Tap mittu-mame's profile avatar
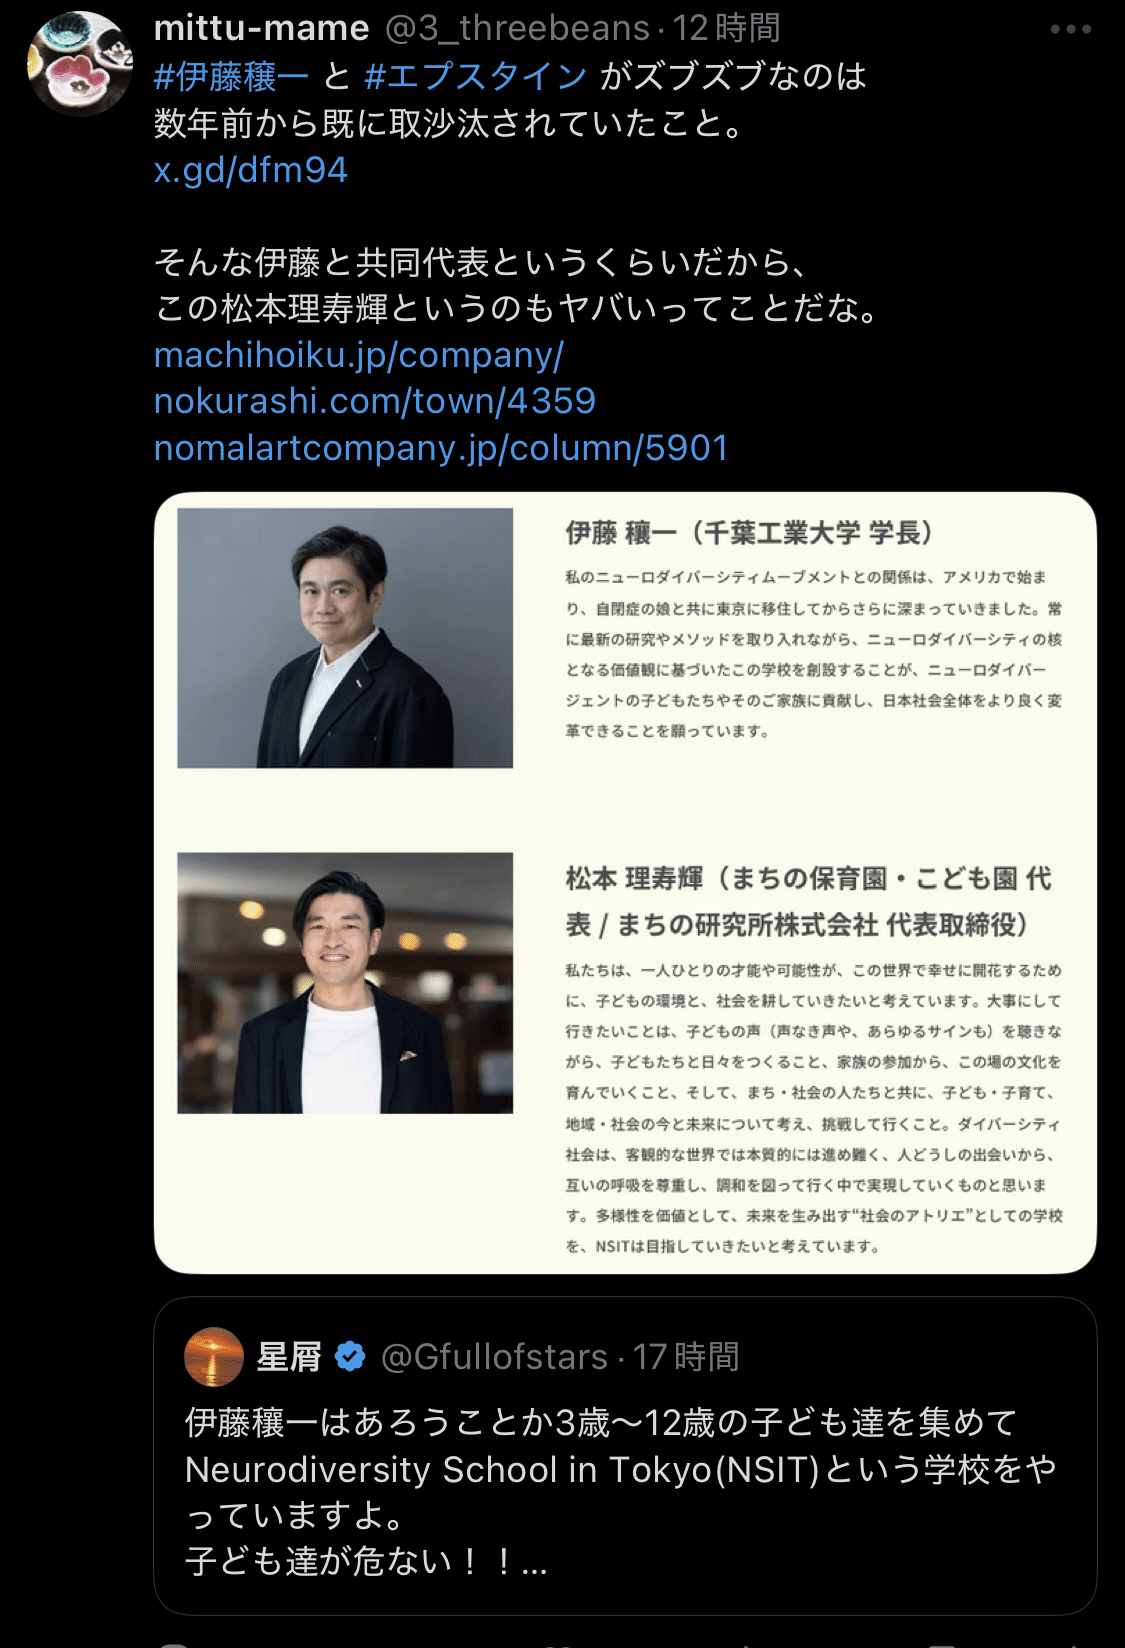The height and width of the screenshot is (1648, 1125). (x=79, y=64)
